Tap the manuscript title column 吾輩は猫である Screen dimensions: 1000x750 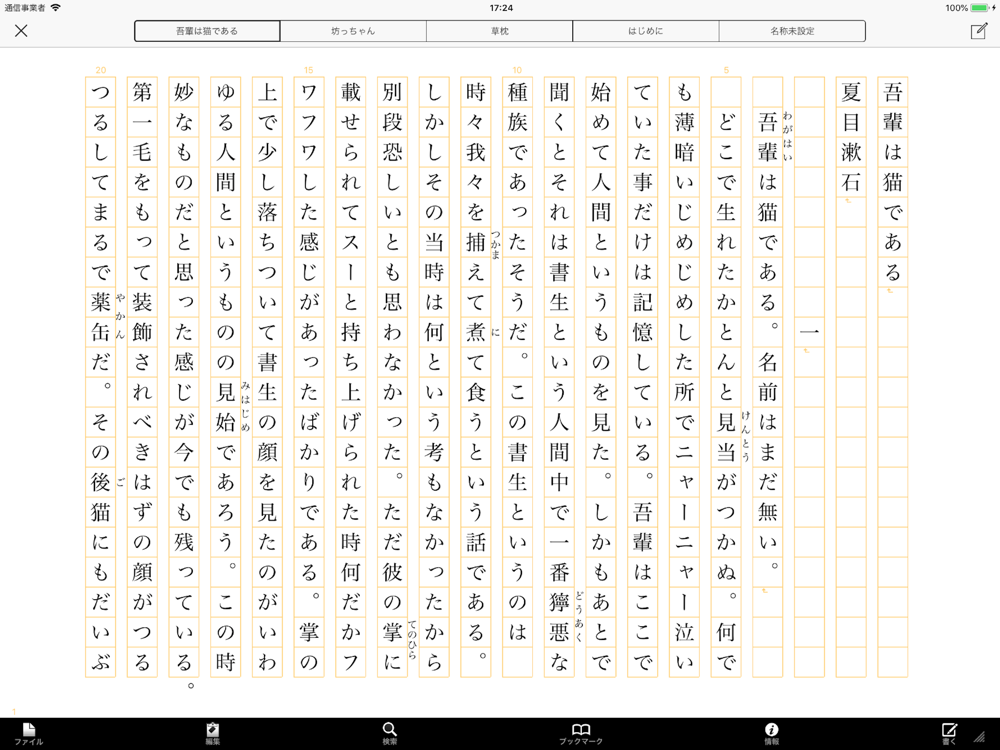point(893,182)
